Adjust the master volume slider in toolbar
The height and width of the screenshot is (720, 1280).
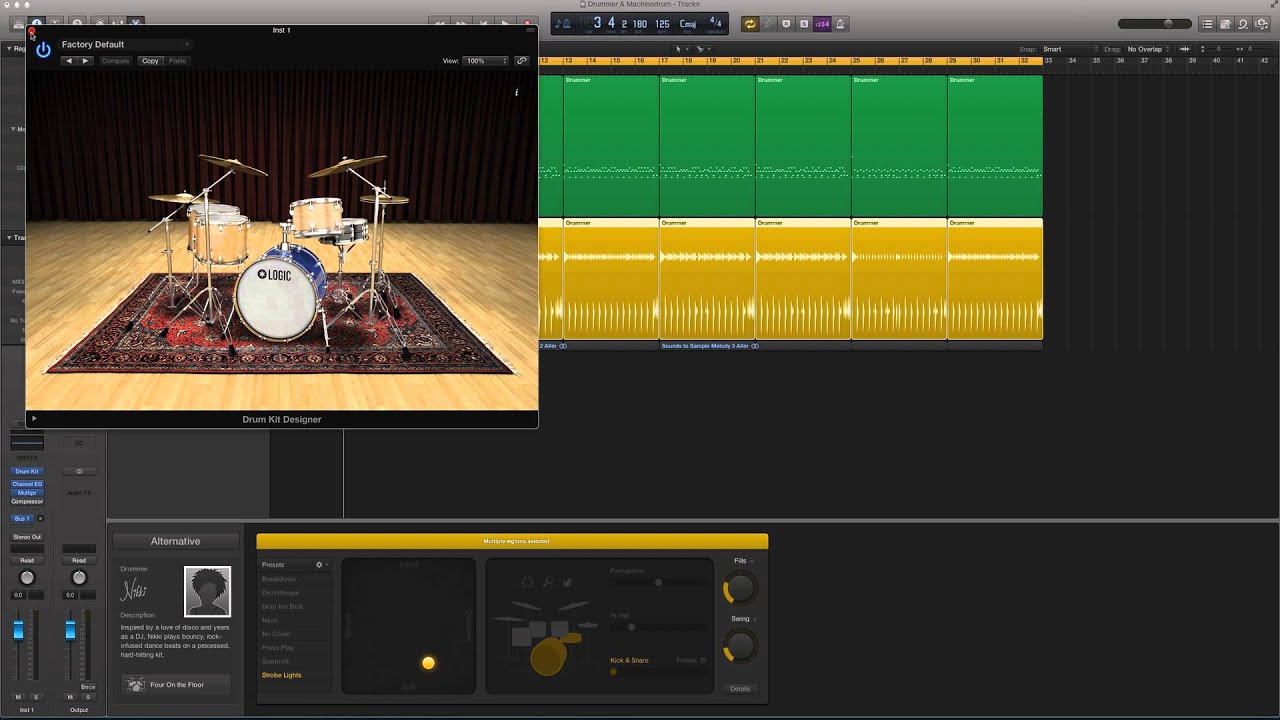pos(1154,23)
